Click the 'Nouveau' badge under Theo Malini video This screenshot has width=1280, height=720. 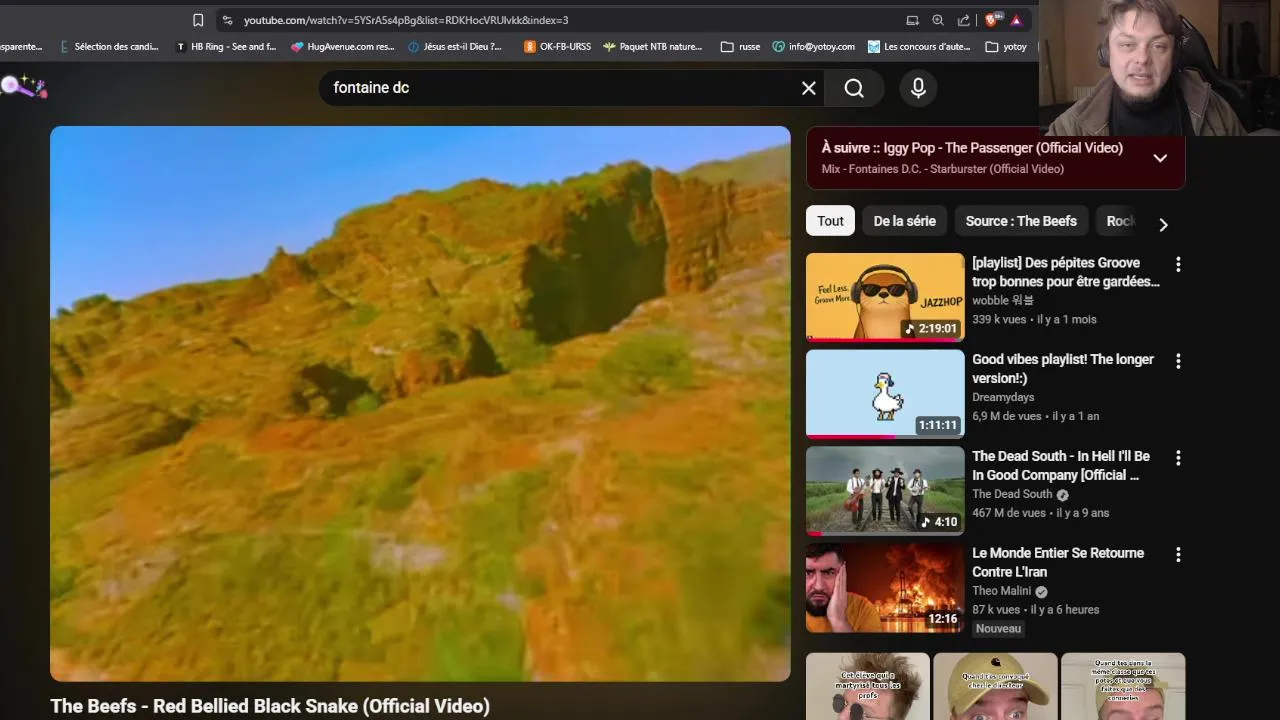point(998,629)
